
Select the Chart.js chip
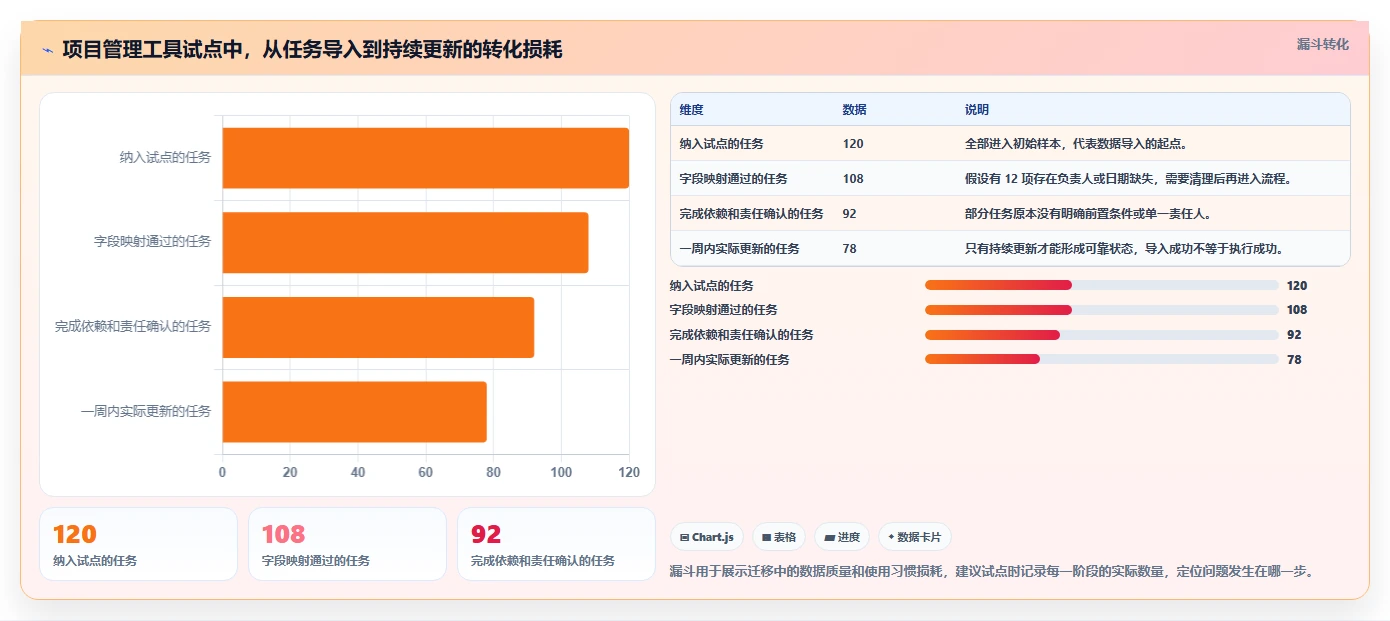coord(707,537)
